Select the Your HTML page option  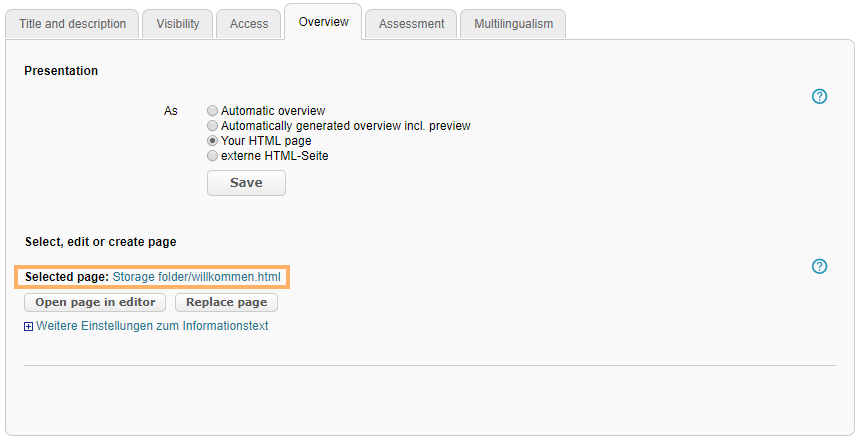point(212,141)
